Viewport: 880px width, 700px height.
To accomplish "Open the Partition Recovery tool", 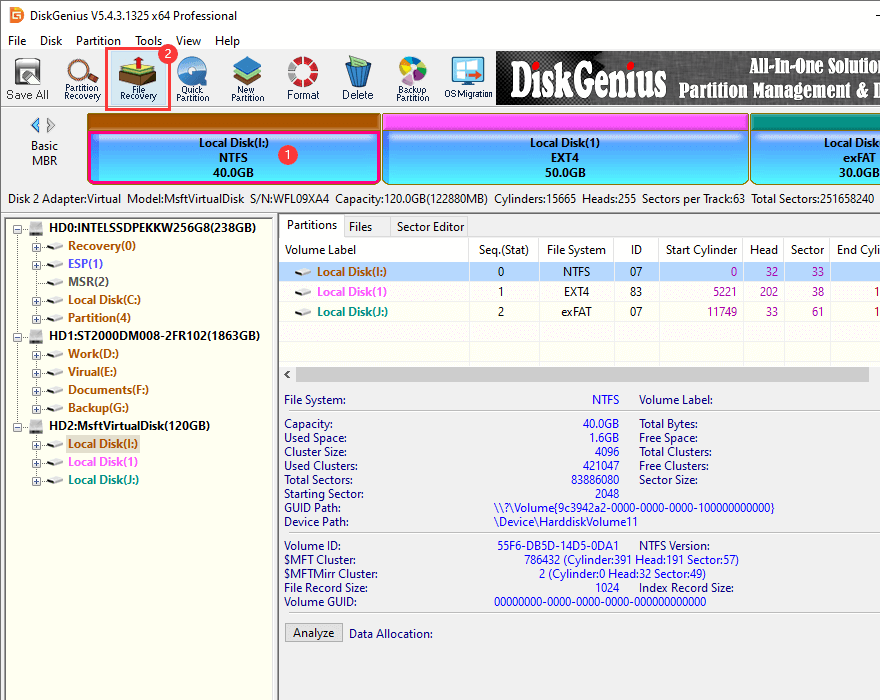I will tap(82, 79).
